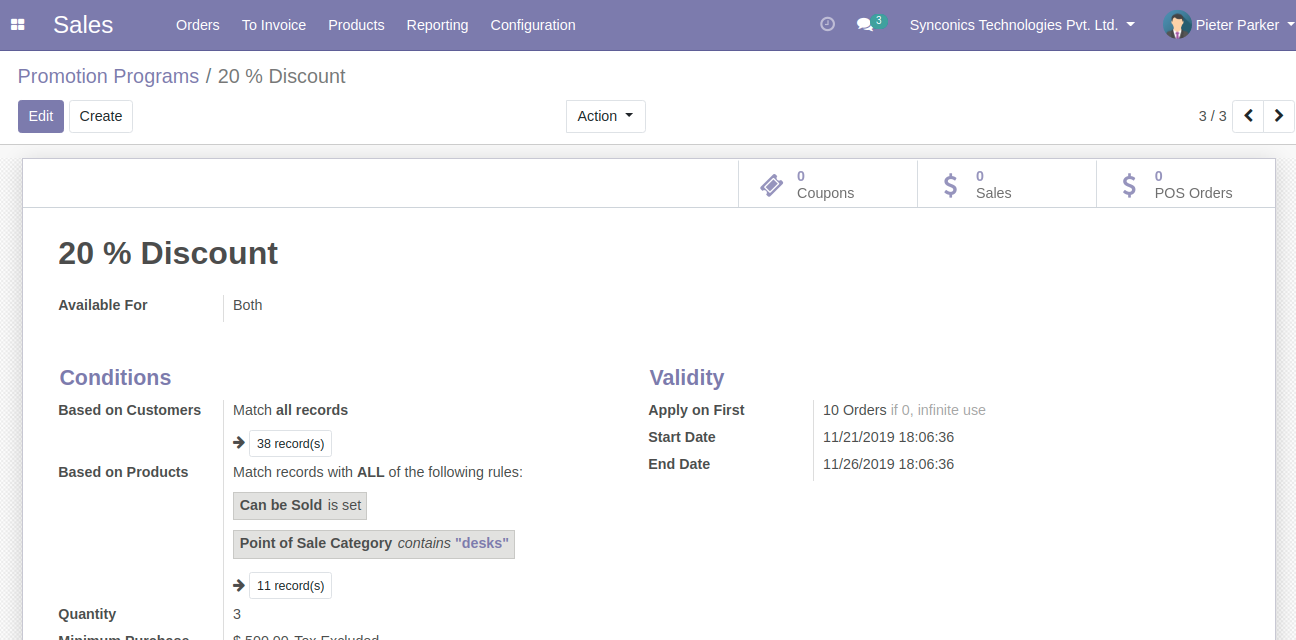Go to next record arrow
This screenshot has height=640, width=1296.
(x=1278, y=116)
